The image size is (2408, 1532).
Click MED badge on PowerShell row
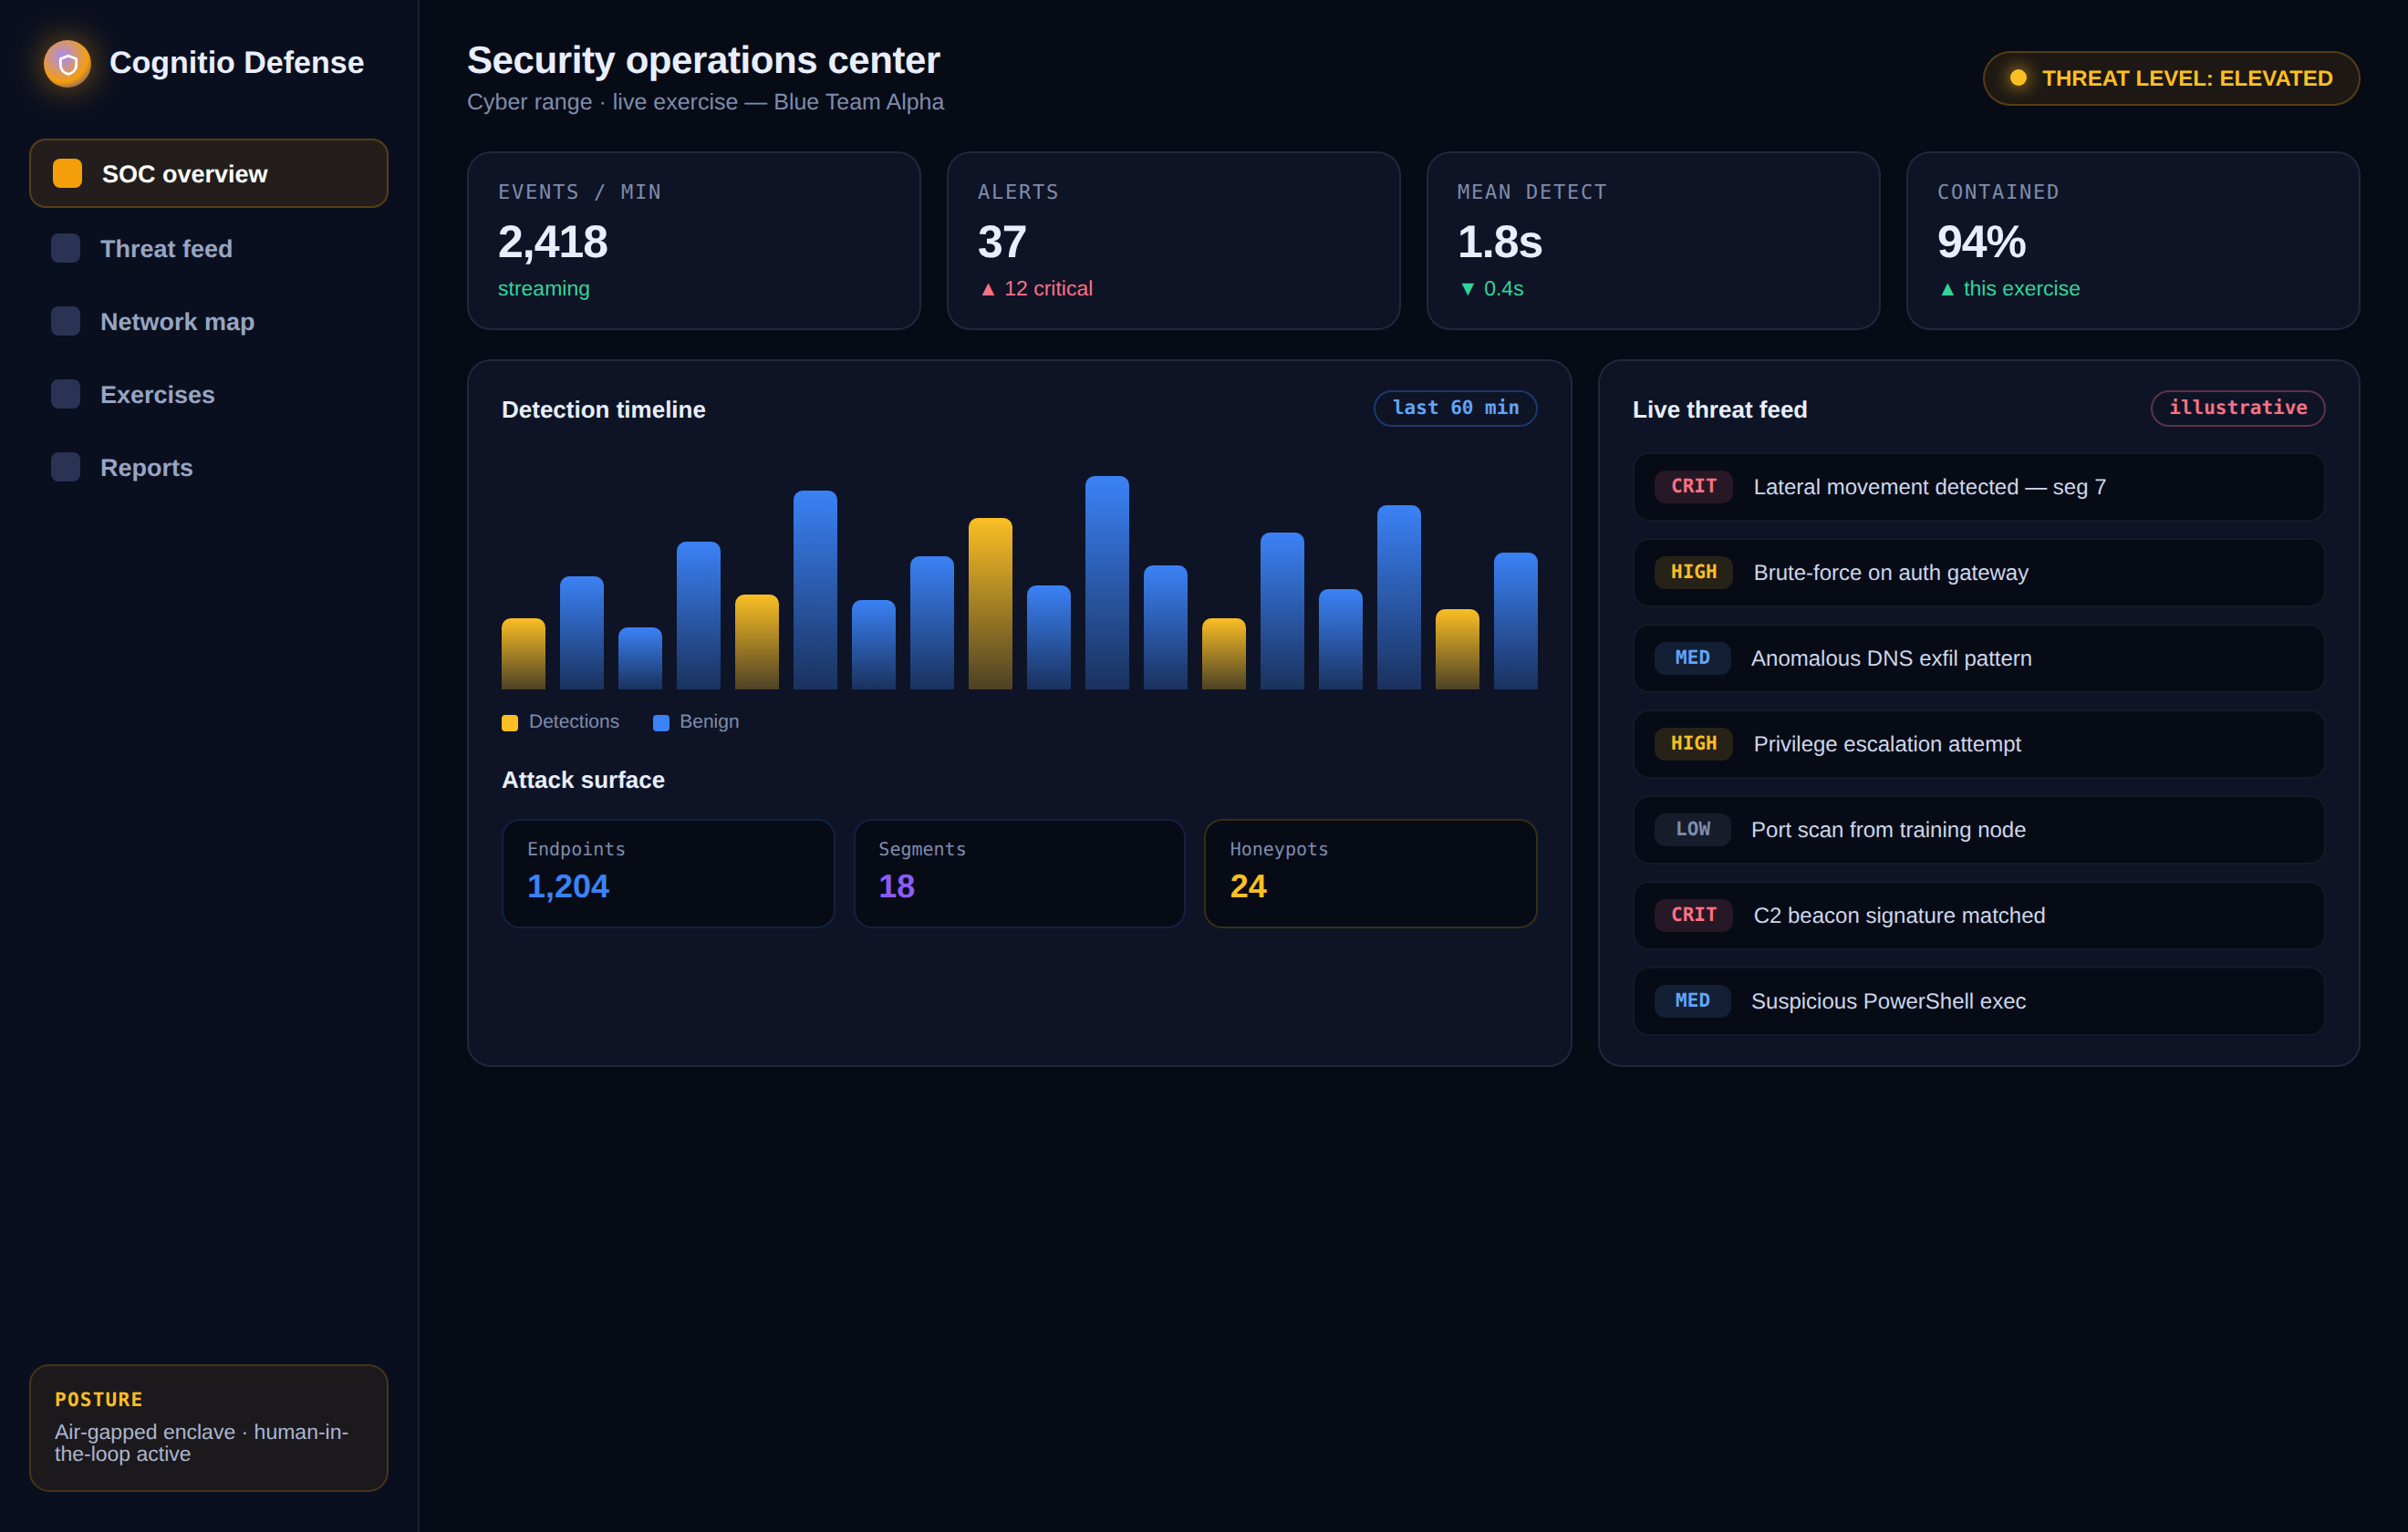pyautogui.click(x=1692, y=1000)
